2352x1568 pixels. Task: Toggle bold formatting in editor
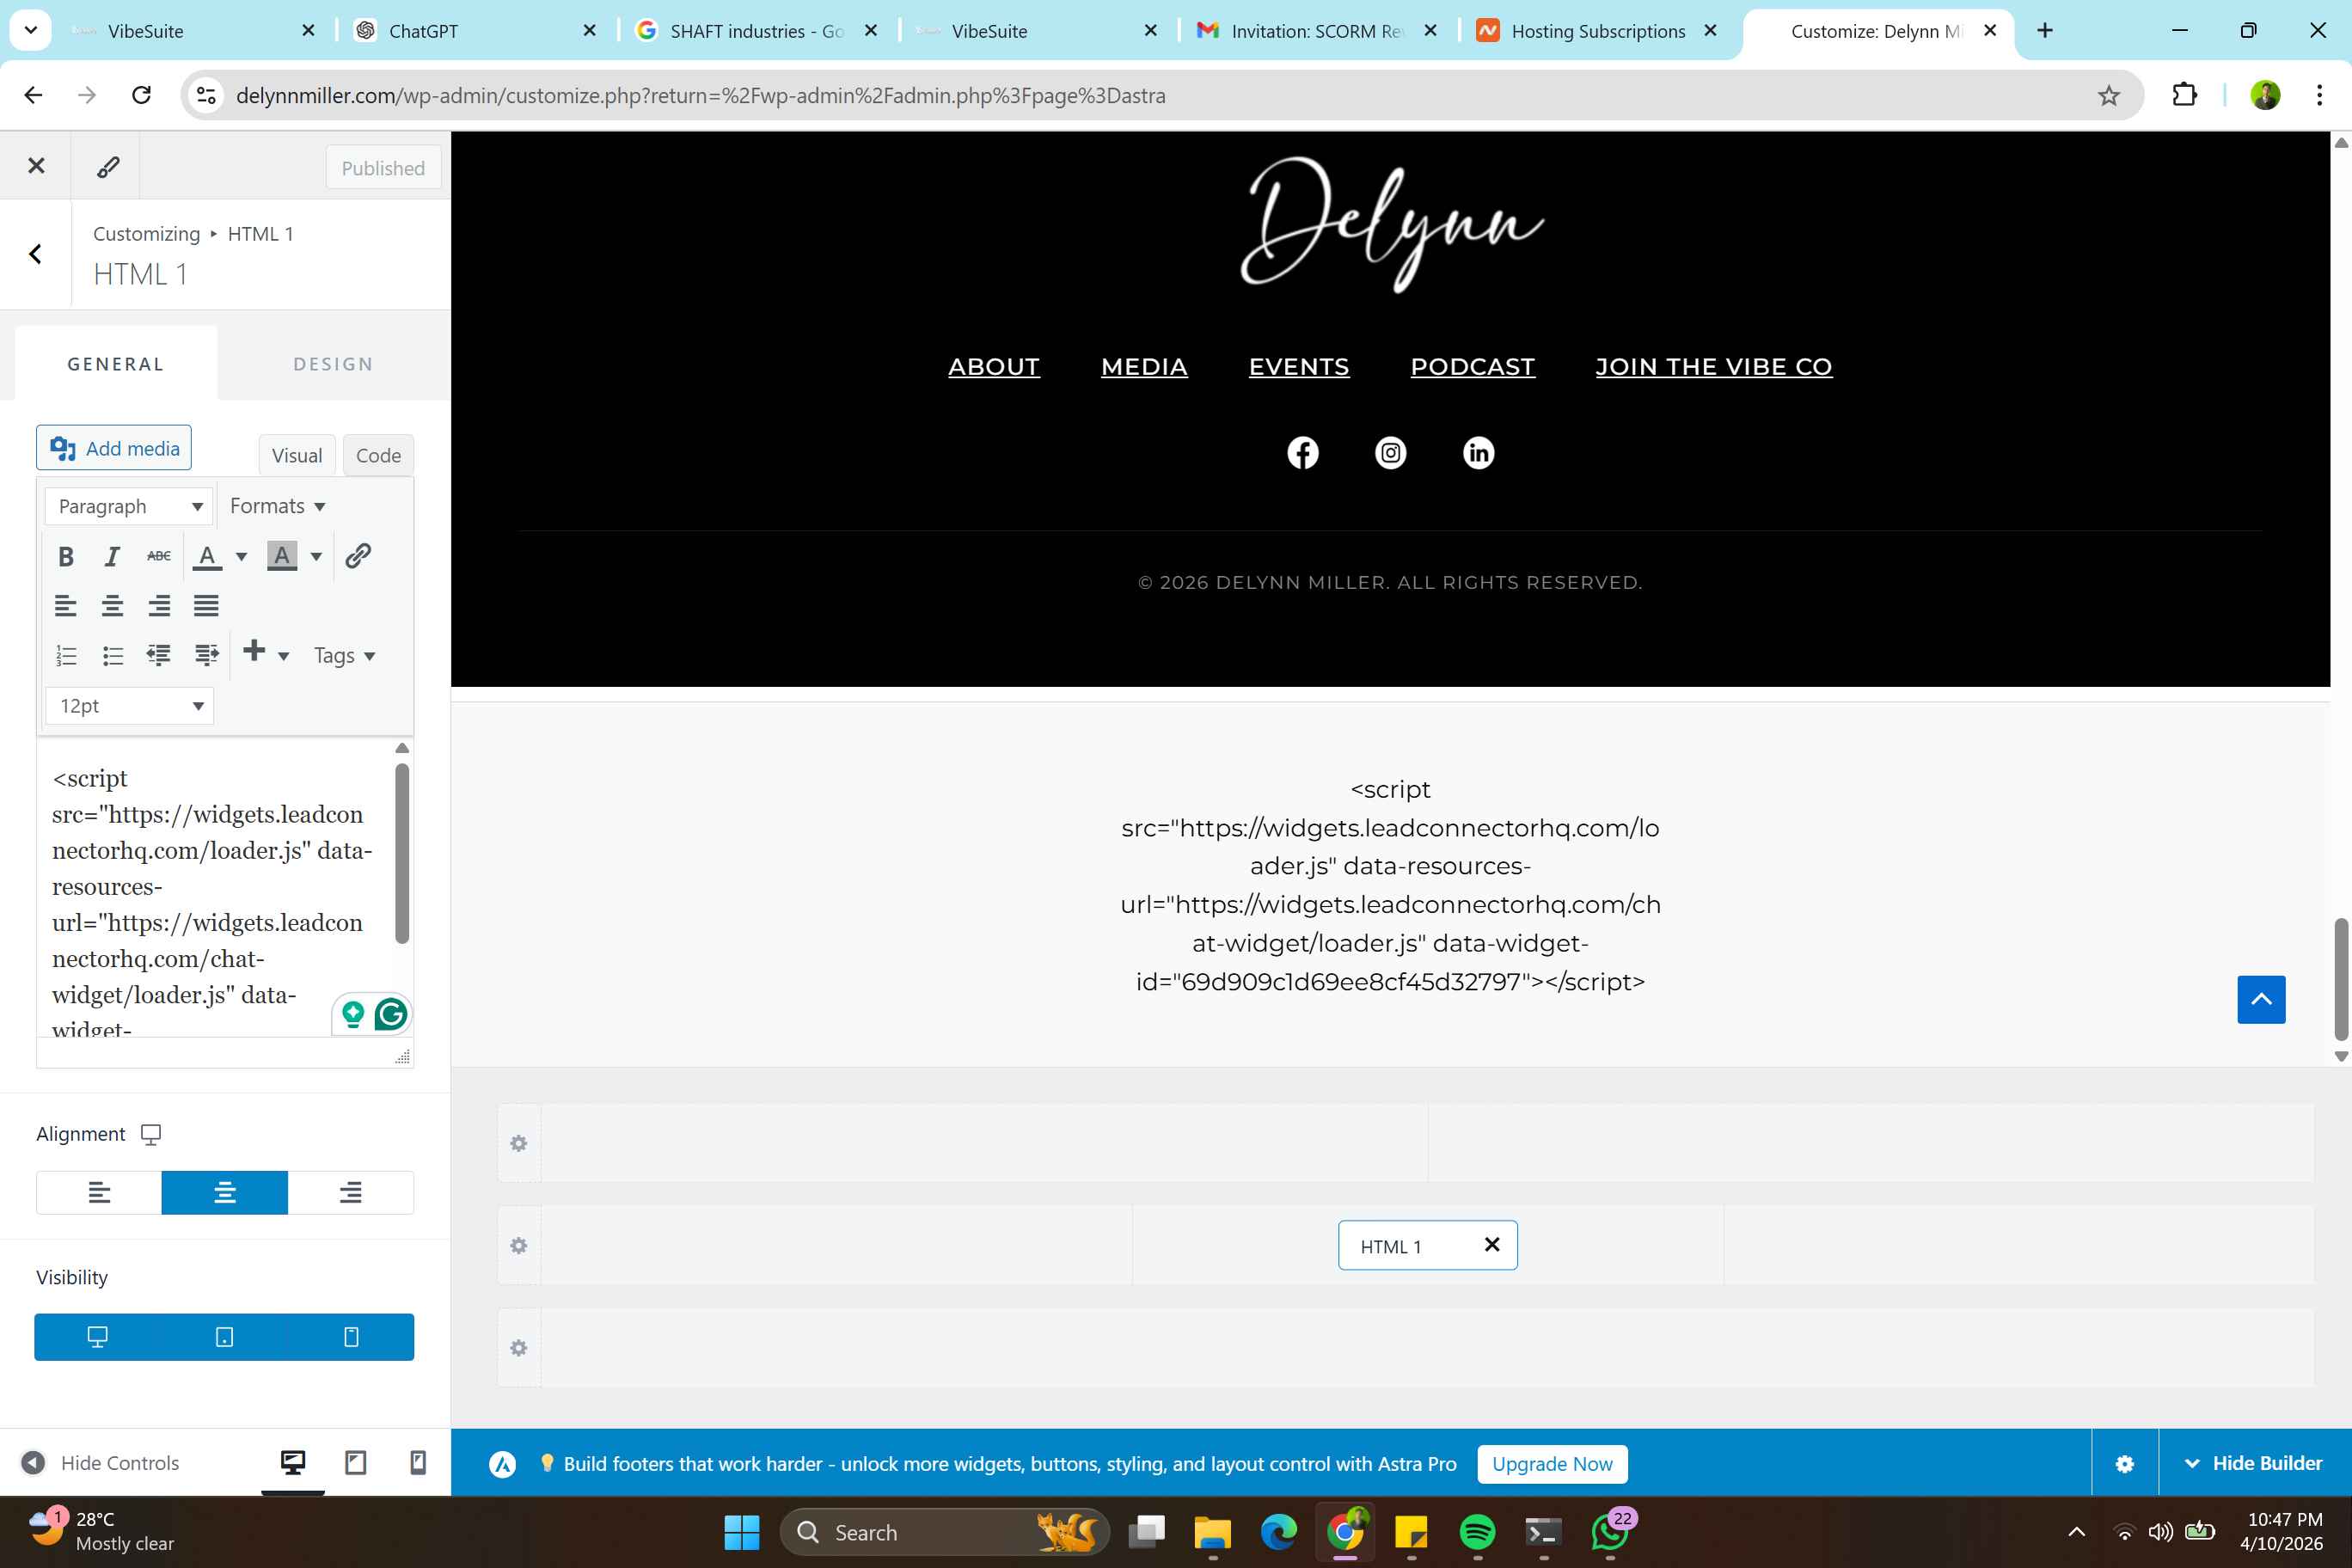pos(66,556)
